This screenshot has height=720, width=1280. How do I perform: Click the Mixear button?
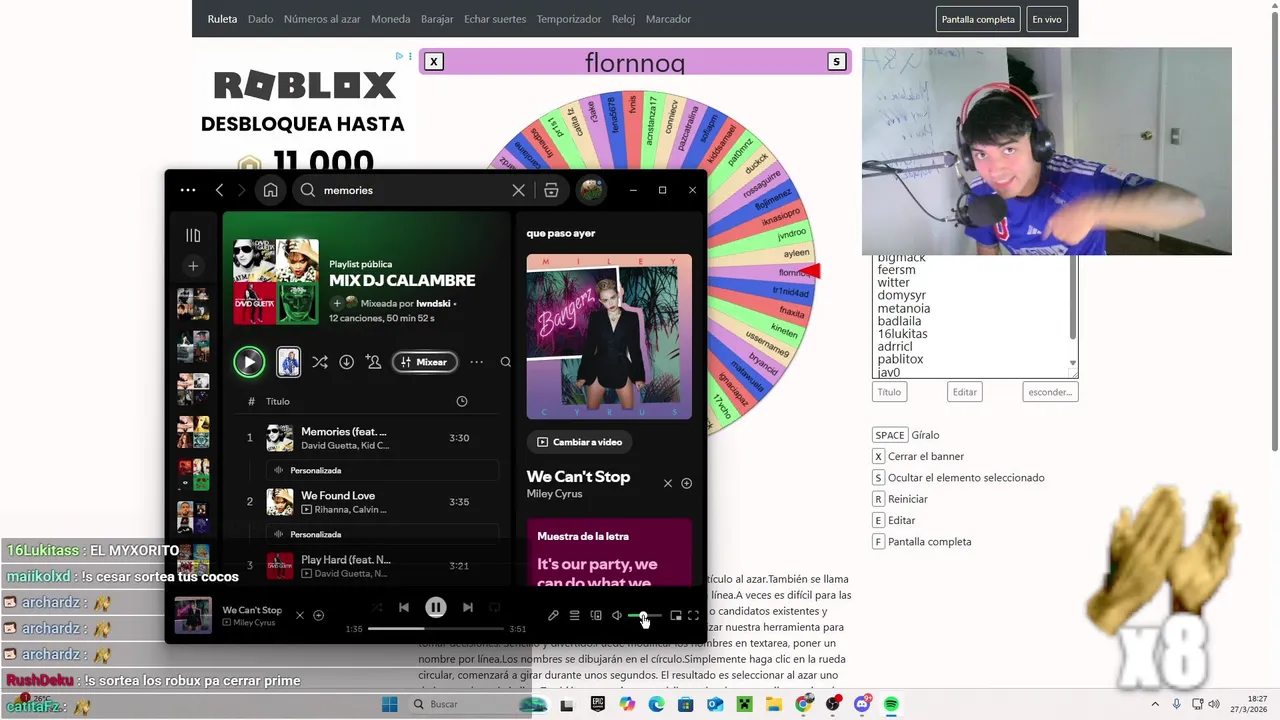(x=425, y=362)
